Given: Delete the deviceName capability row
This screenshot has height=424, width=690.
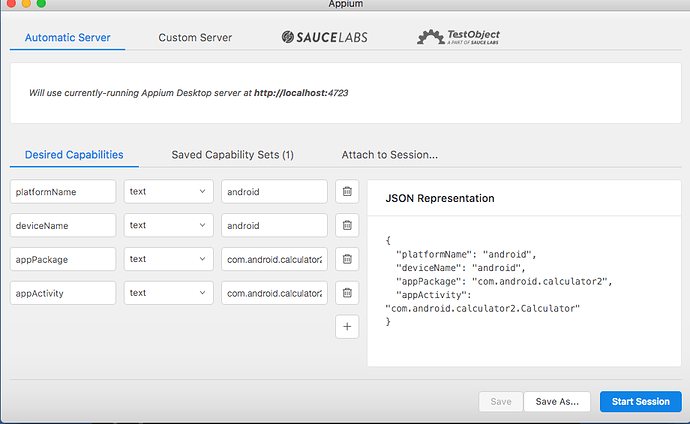Looking at the screenshot, I should click(x=347, y=225).
